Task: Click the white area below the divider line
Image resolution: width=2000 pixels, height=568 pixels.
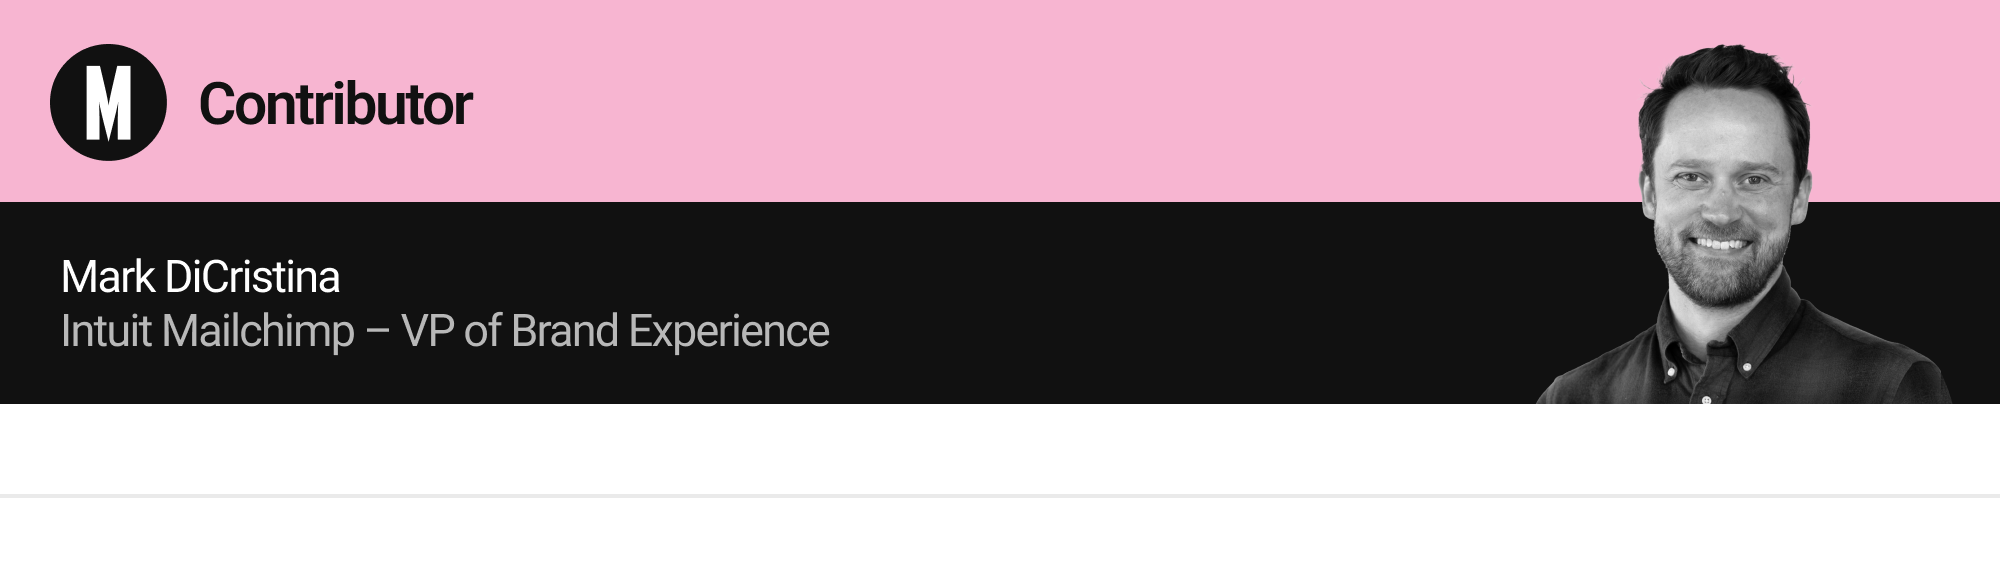Action: click(x=1000, y=533)
